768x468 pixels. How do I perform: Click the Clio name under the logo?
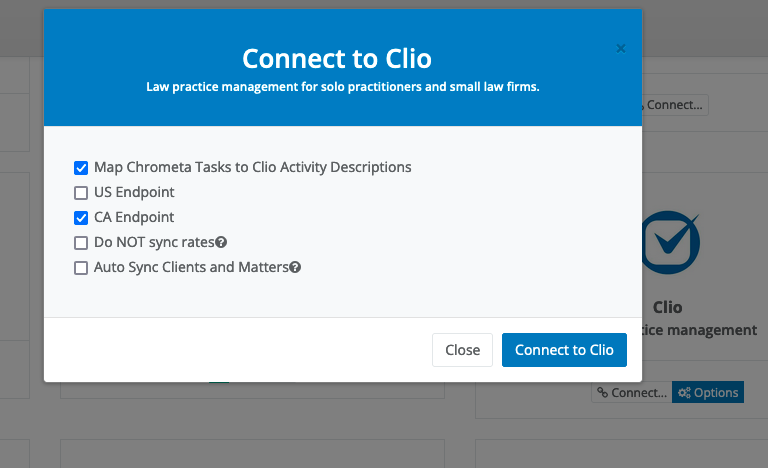[667, 307]
